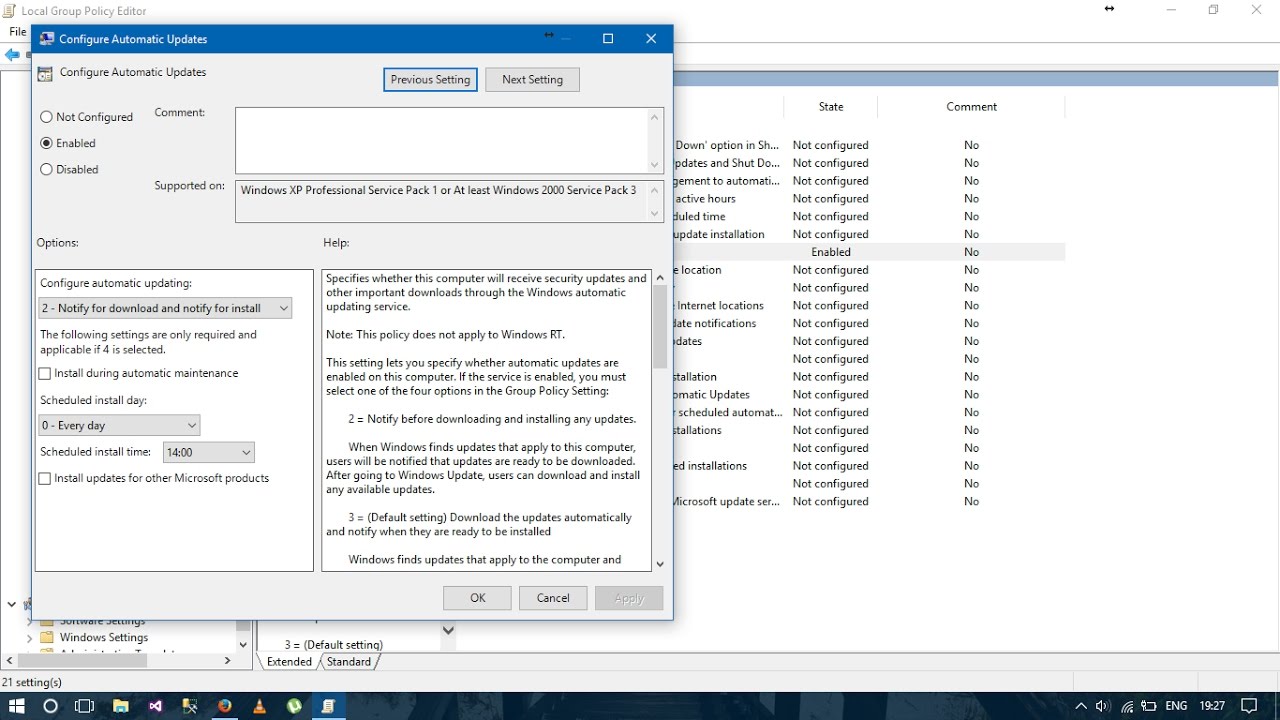1280x720 pixels.
Task: Click the Next Setting button
Action: click(x=532, y=80)
